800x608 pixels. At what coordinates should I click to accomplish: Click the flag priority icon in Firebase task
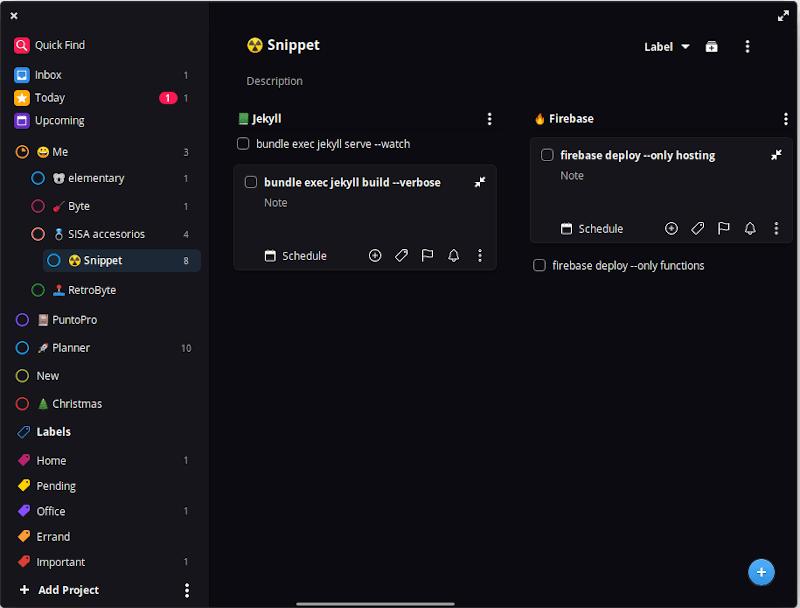(724, 229)
